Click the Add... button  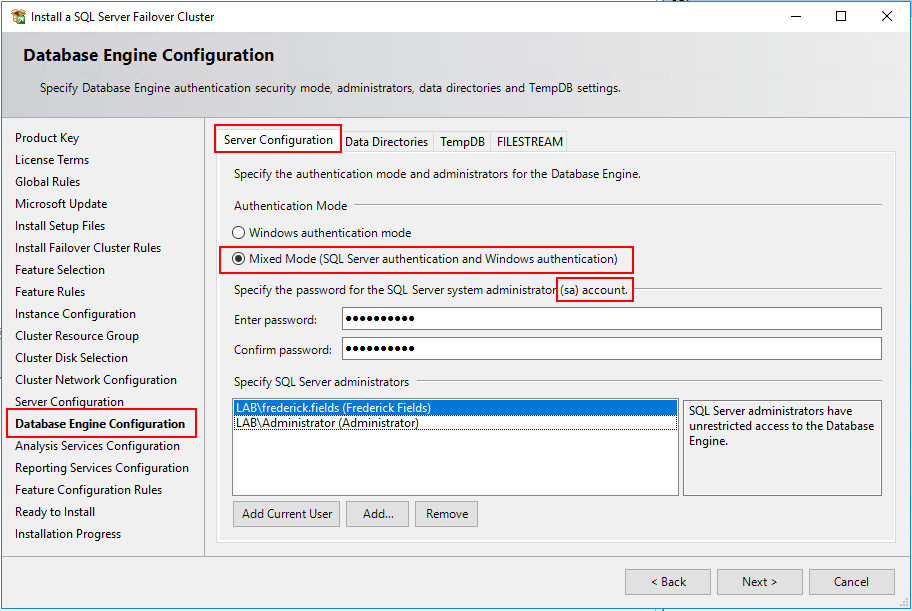click(x=378, y=514)
